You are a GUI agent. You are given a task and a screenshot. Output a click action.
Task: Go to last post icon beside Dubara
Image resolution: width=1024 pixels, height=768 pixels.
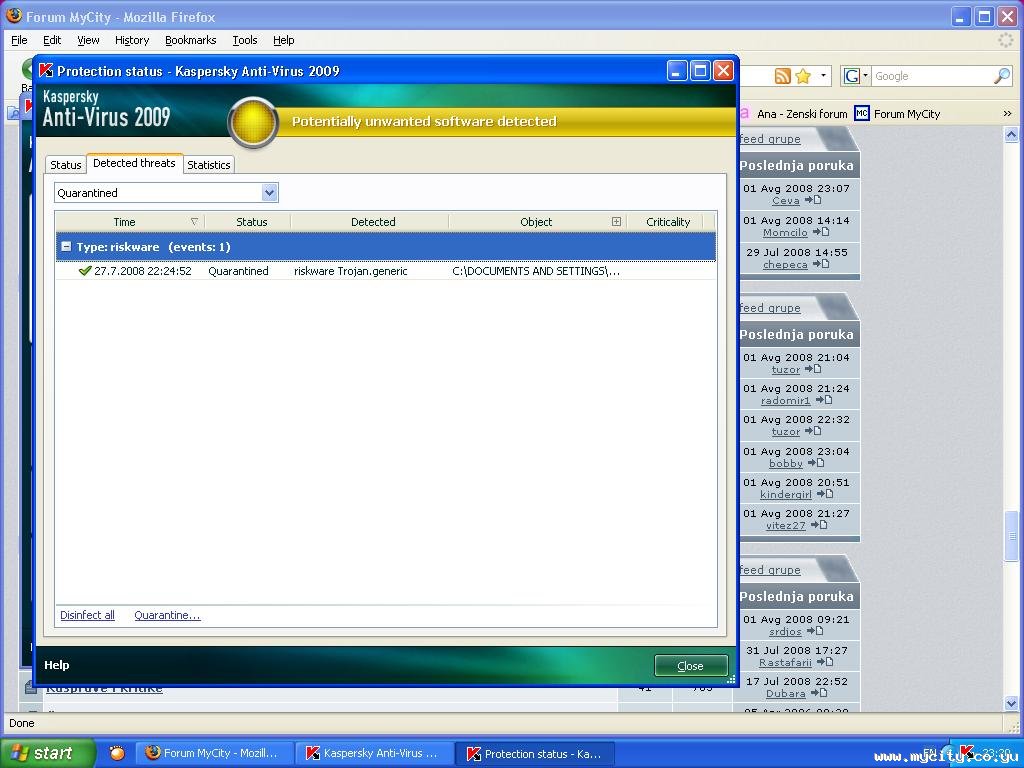point(819,693)
